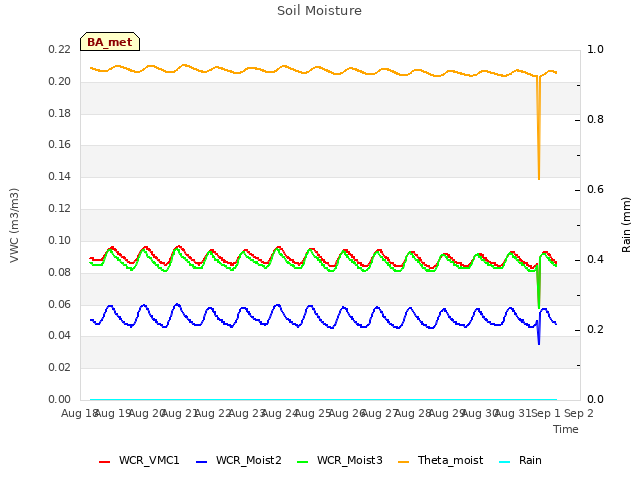Click the VWC (m3/m3) axis label

click(x=14, y=225)
